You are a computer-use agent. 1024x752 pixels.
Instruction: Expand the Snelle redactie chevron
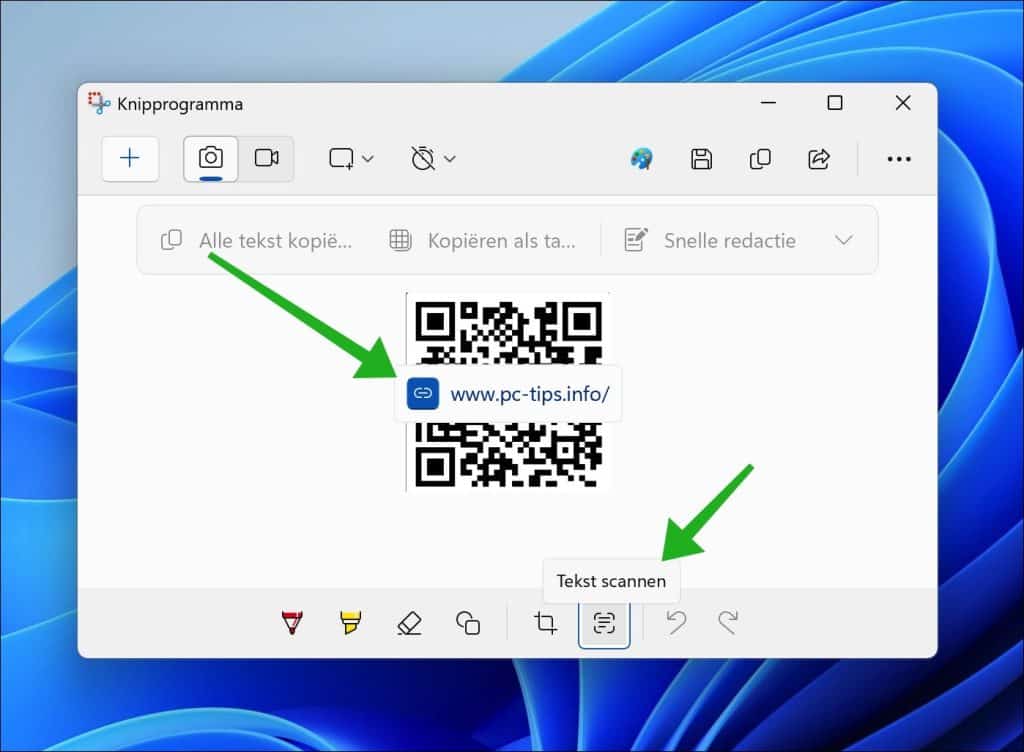click(x=844, y=240)
